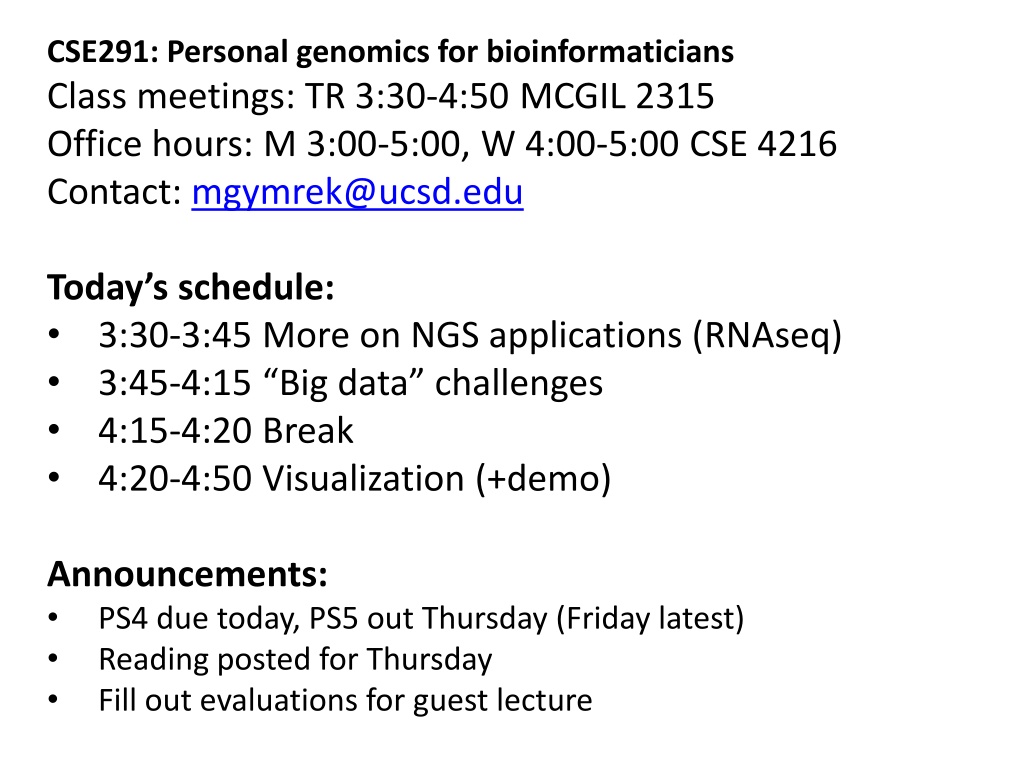Click the CSE291 course title heading

pyautogui.click(x=391, y=52)
